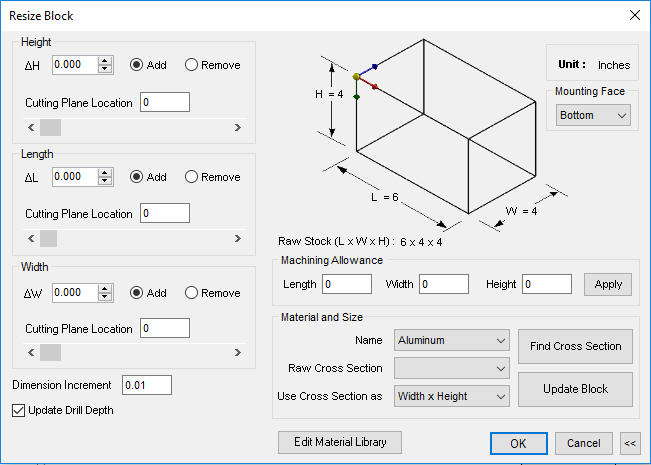
Task: Click the Width slider right arrow
Action: [x=237, y=352]
